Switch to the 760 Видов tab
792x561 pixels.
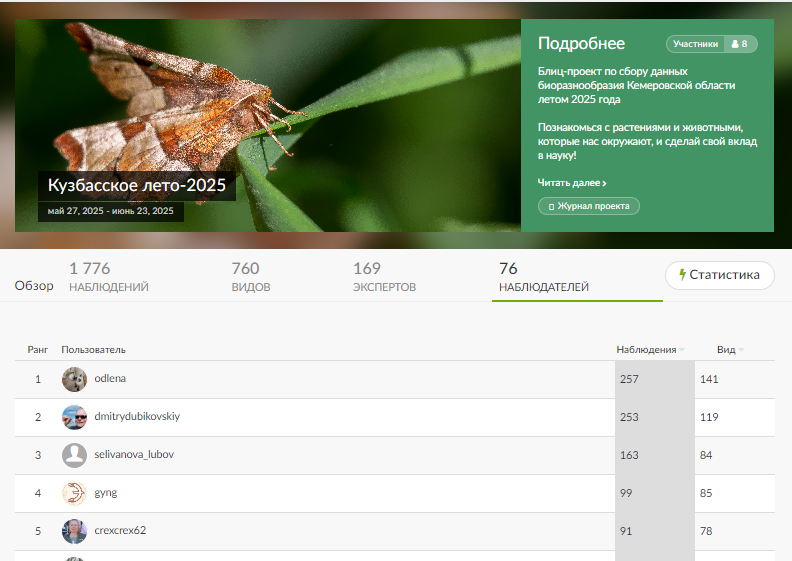point(251,277)
